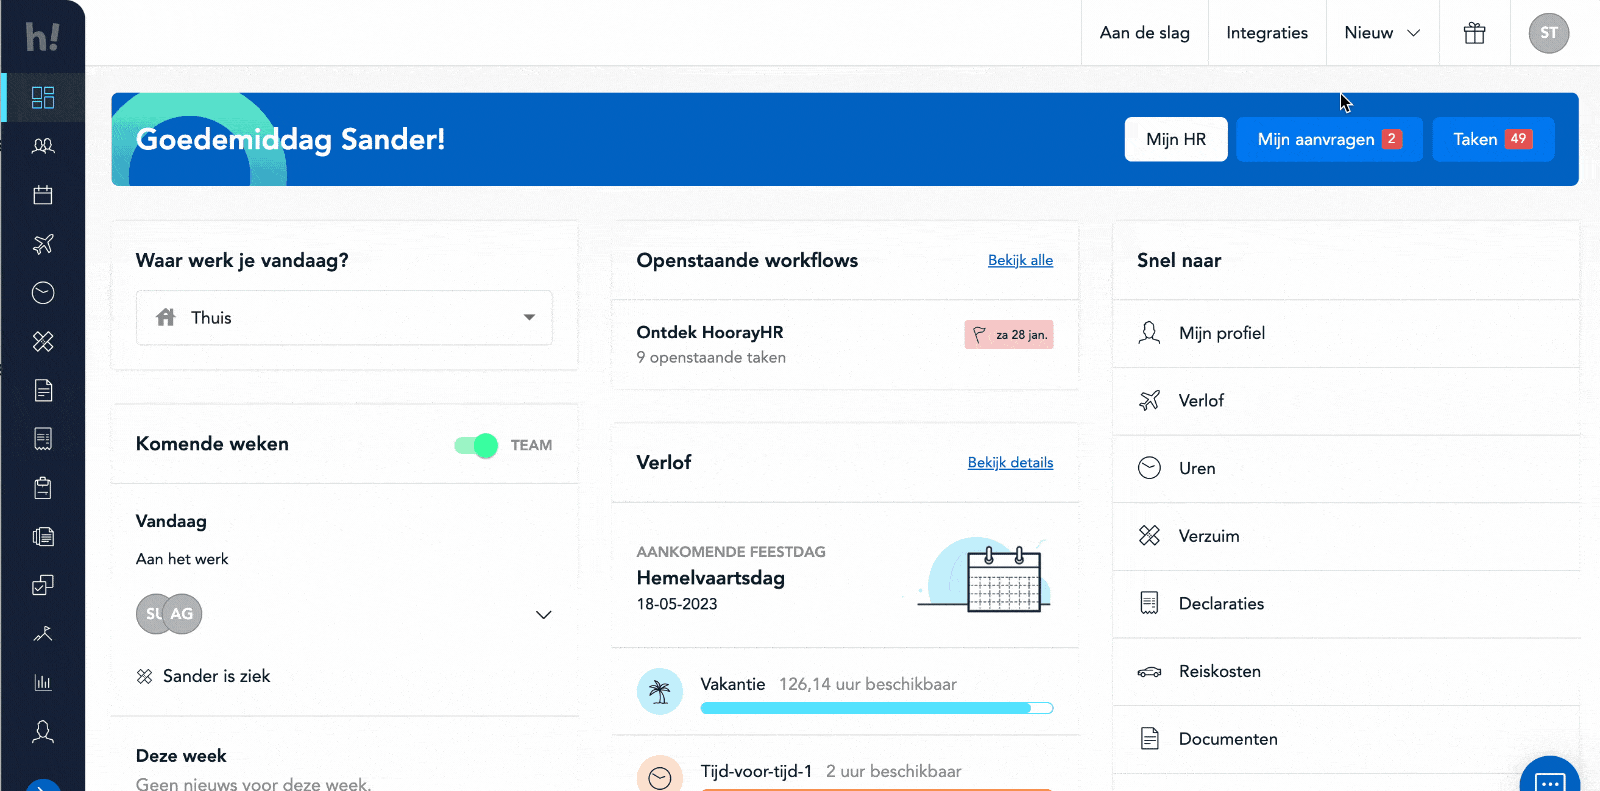Viewport: 1600px width, 791px height.
Task: Click the SL team member avatar
Action: pyautogui.click(x=150, y=614)
